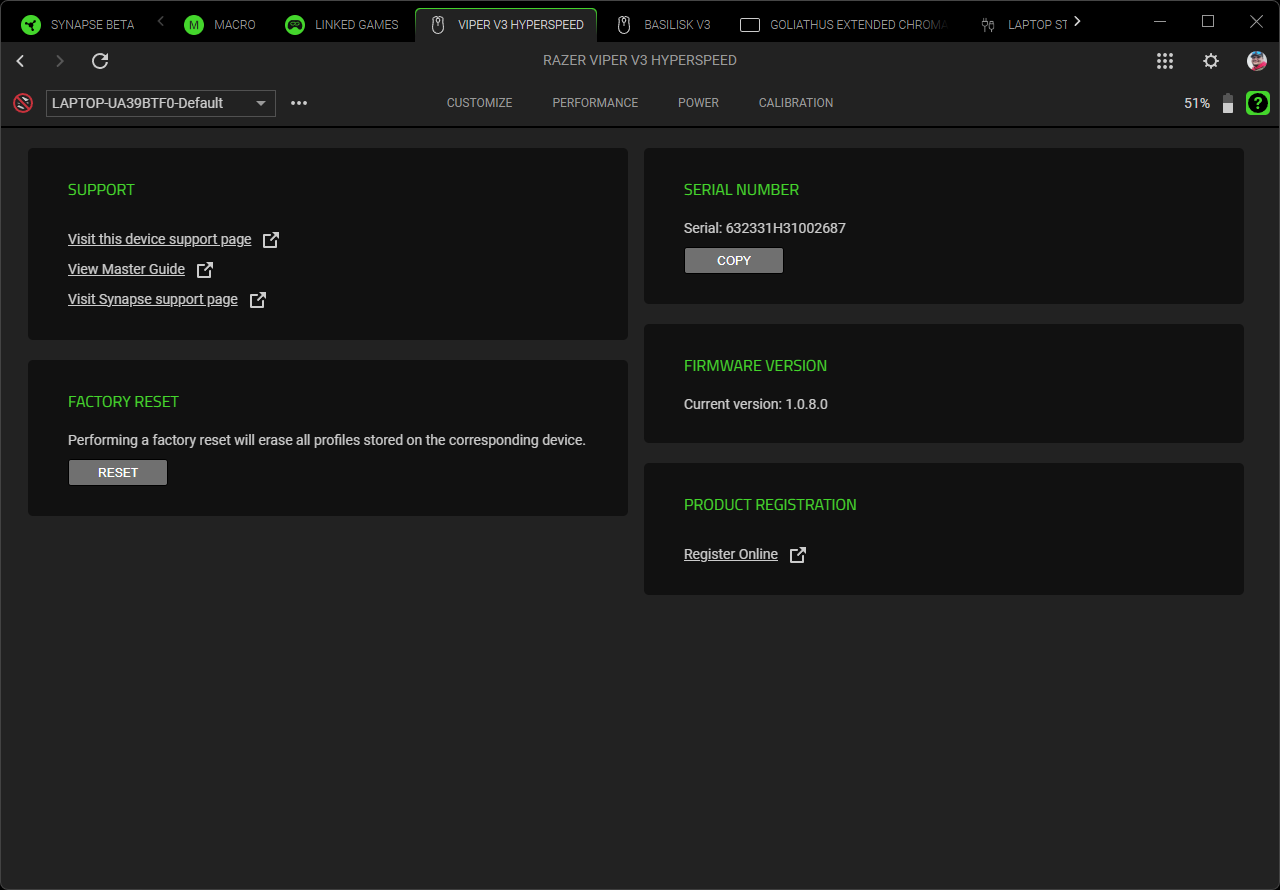
Task: Open the user account avatar
Action: [1257, 61]
